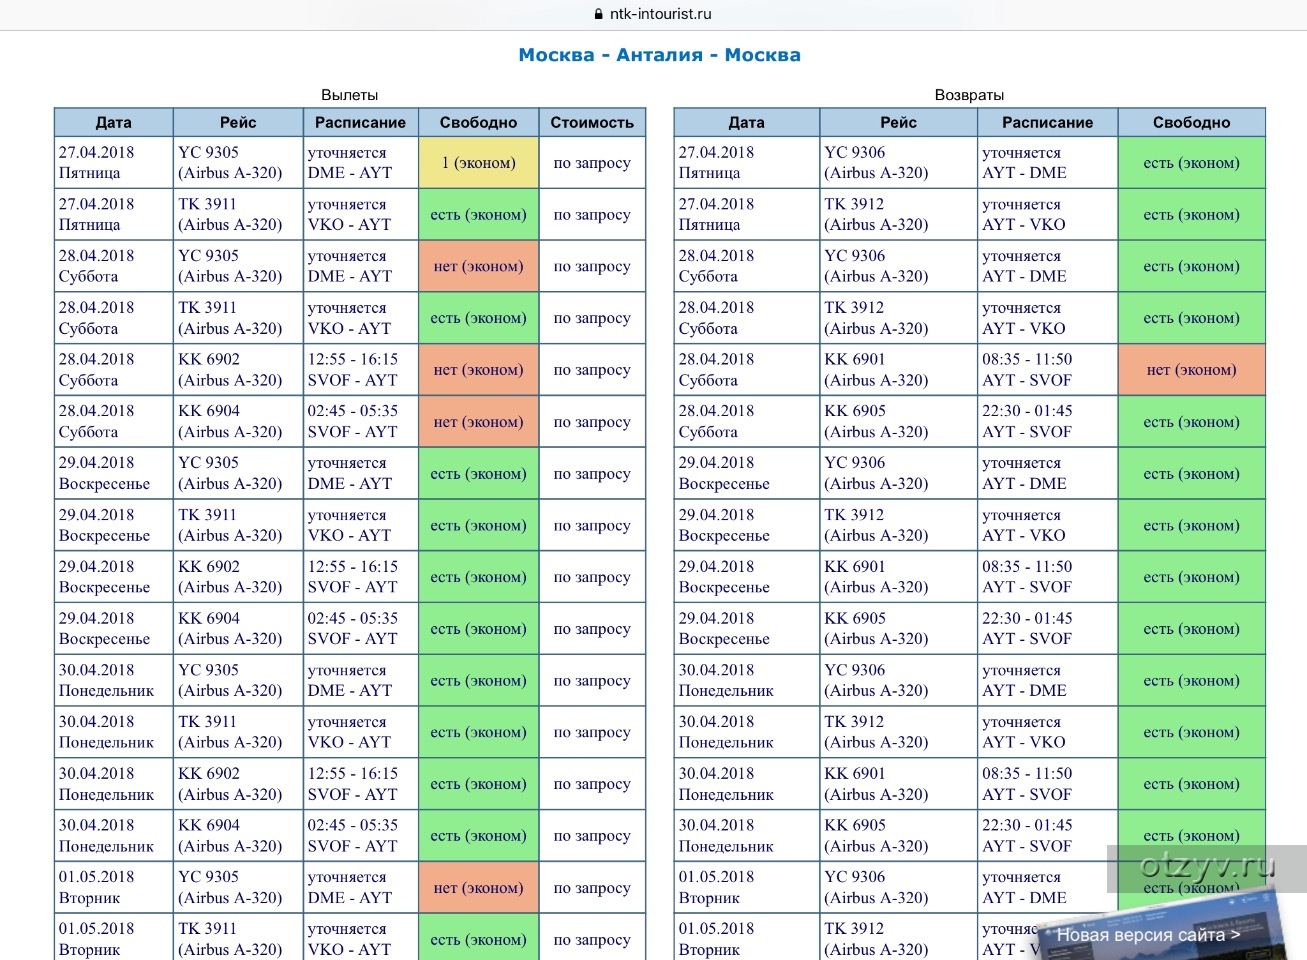Click the 'Вылеты' table caption
The width and height of the screenshot is (1307, 960).
pos(349,95)
